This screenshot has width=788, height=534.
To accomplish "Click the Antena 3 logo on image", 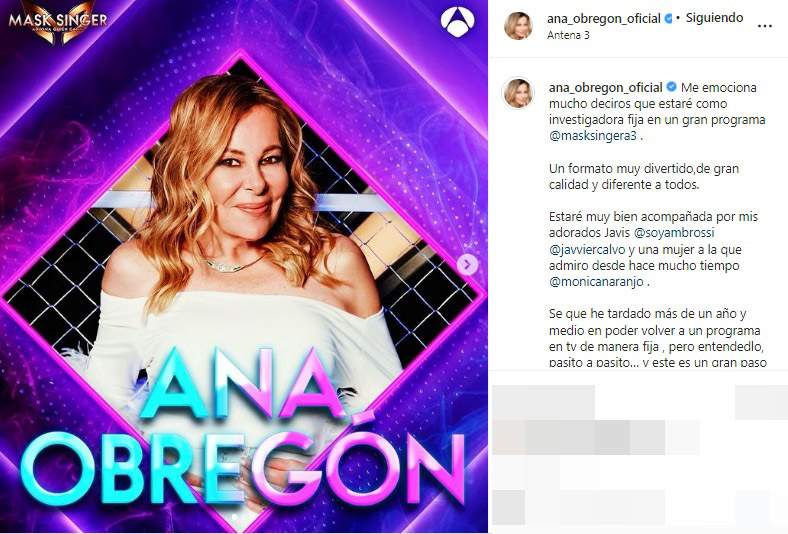I will 457,20.
